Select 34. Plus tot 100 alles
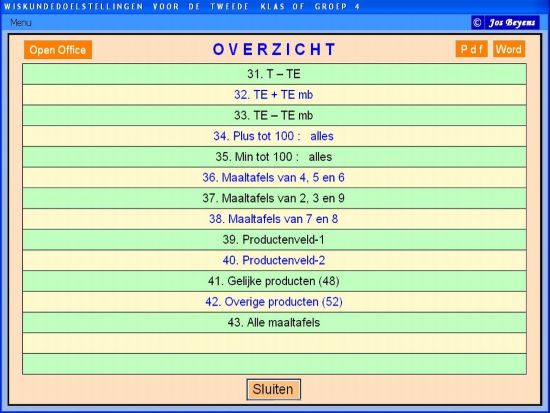 [274, 136]
